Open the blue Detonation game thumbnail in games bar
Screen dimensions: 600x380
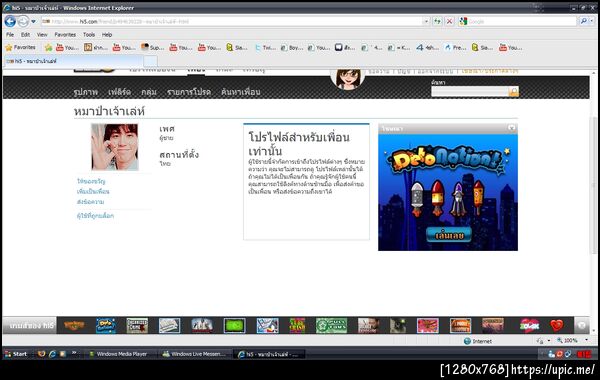(106, 326)
